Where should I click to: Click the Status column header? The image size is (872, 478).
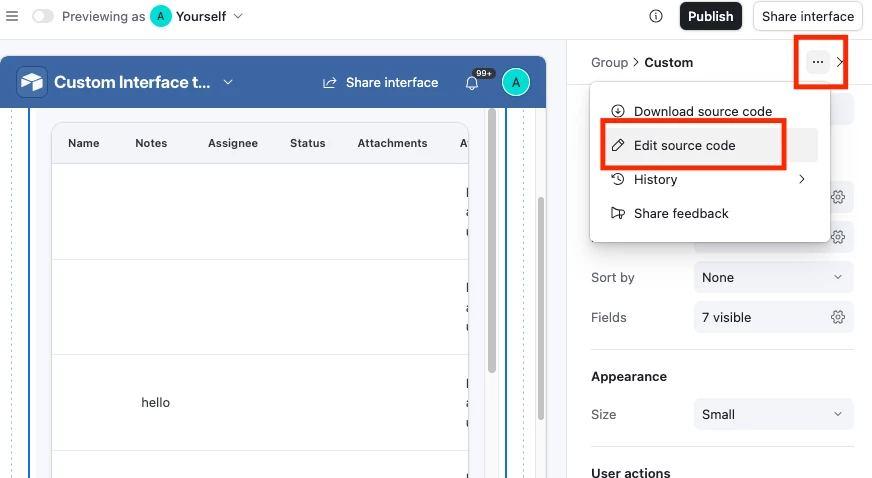click(308, 143)
